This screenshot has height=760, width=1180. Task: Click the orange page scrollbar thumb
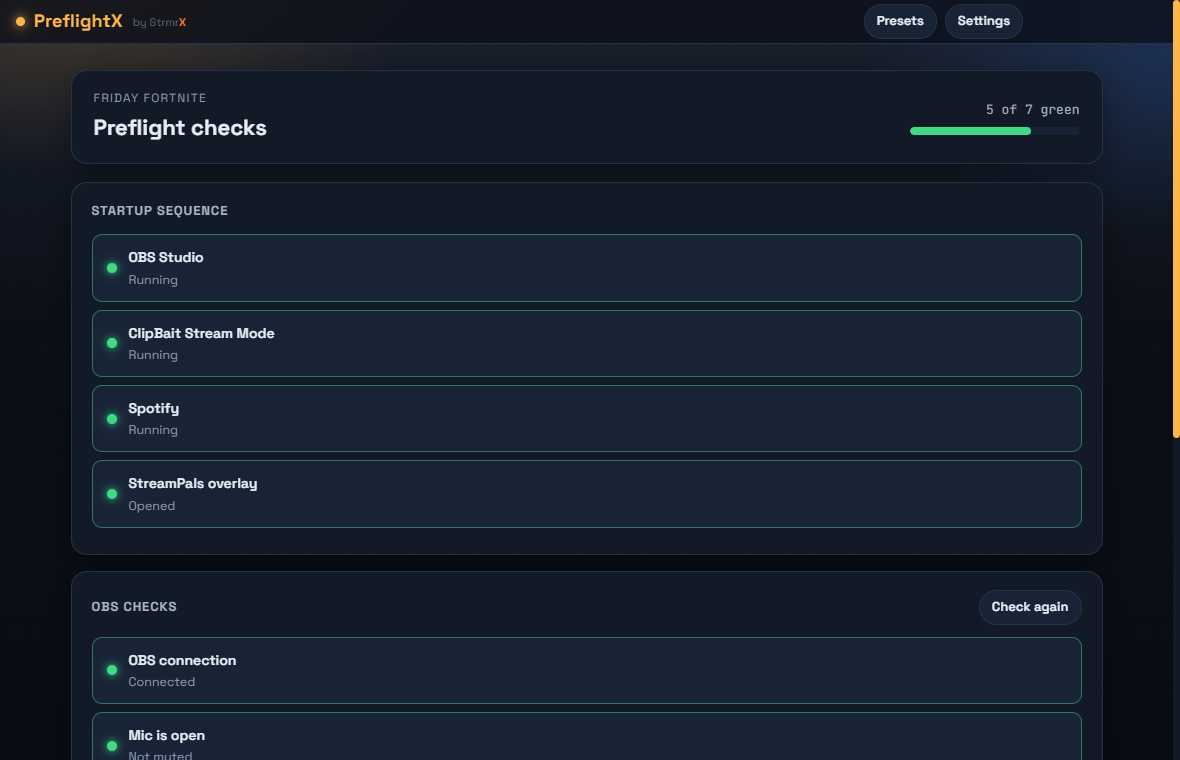[1176, 218]
